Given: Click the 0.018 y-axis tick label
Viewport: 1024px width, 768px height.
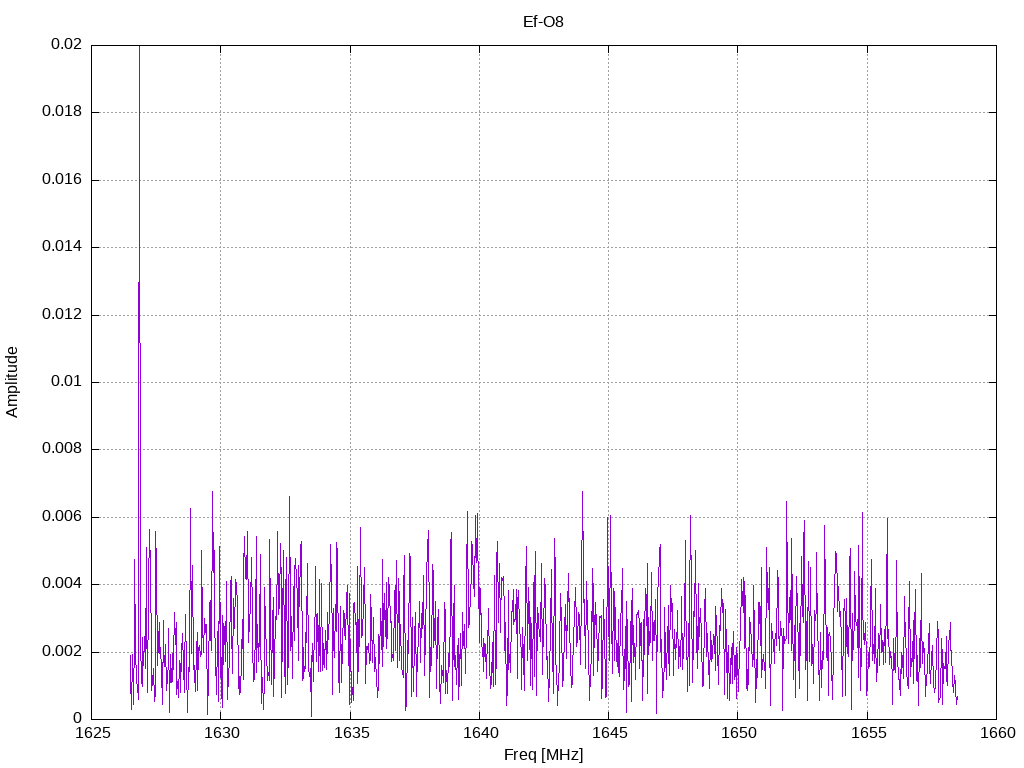Looking at the screenshot, I should 61,112.
